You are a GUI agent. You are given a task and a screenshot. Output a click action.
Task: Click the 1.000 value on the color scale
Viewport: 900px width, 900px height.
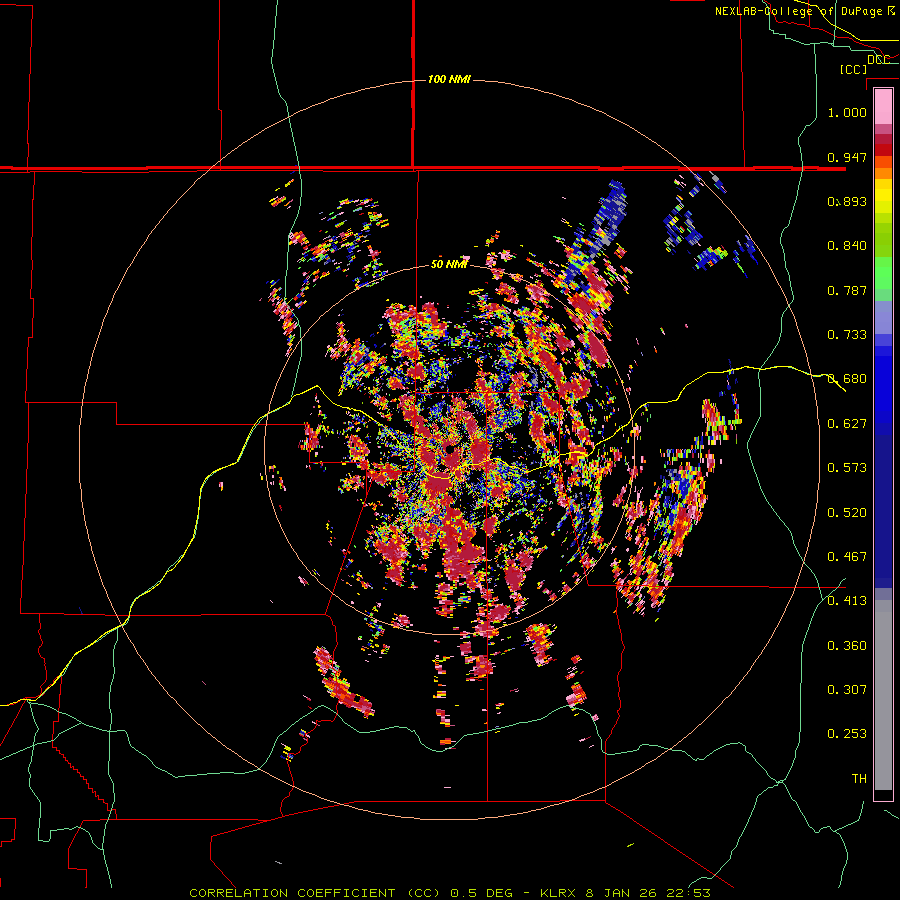point(847,112)
